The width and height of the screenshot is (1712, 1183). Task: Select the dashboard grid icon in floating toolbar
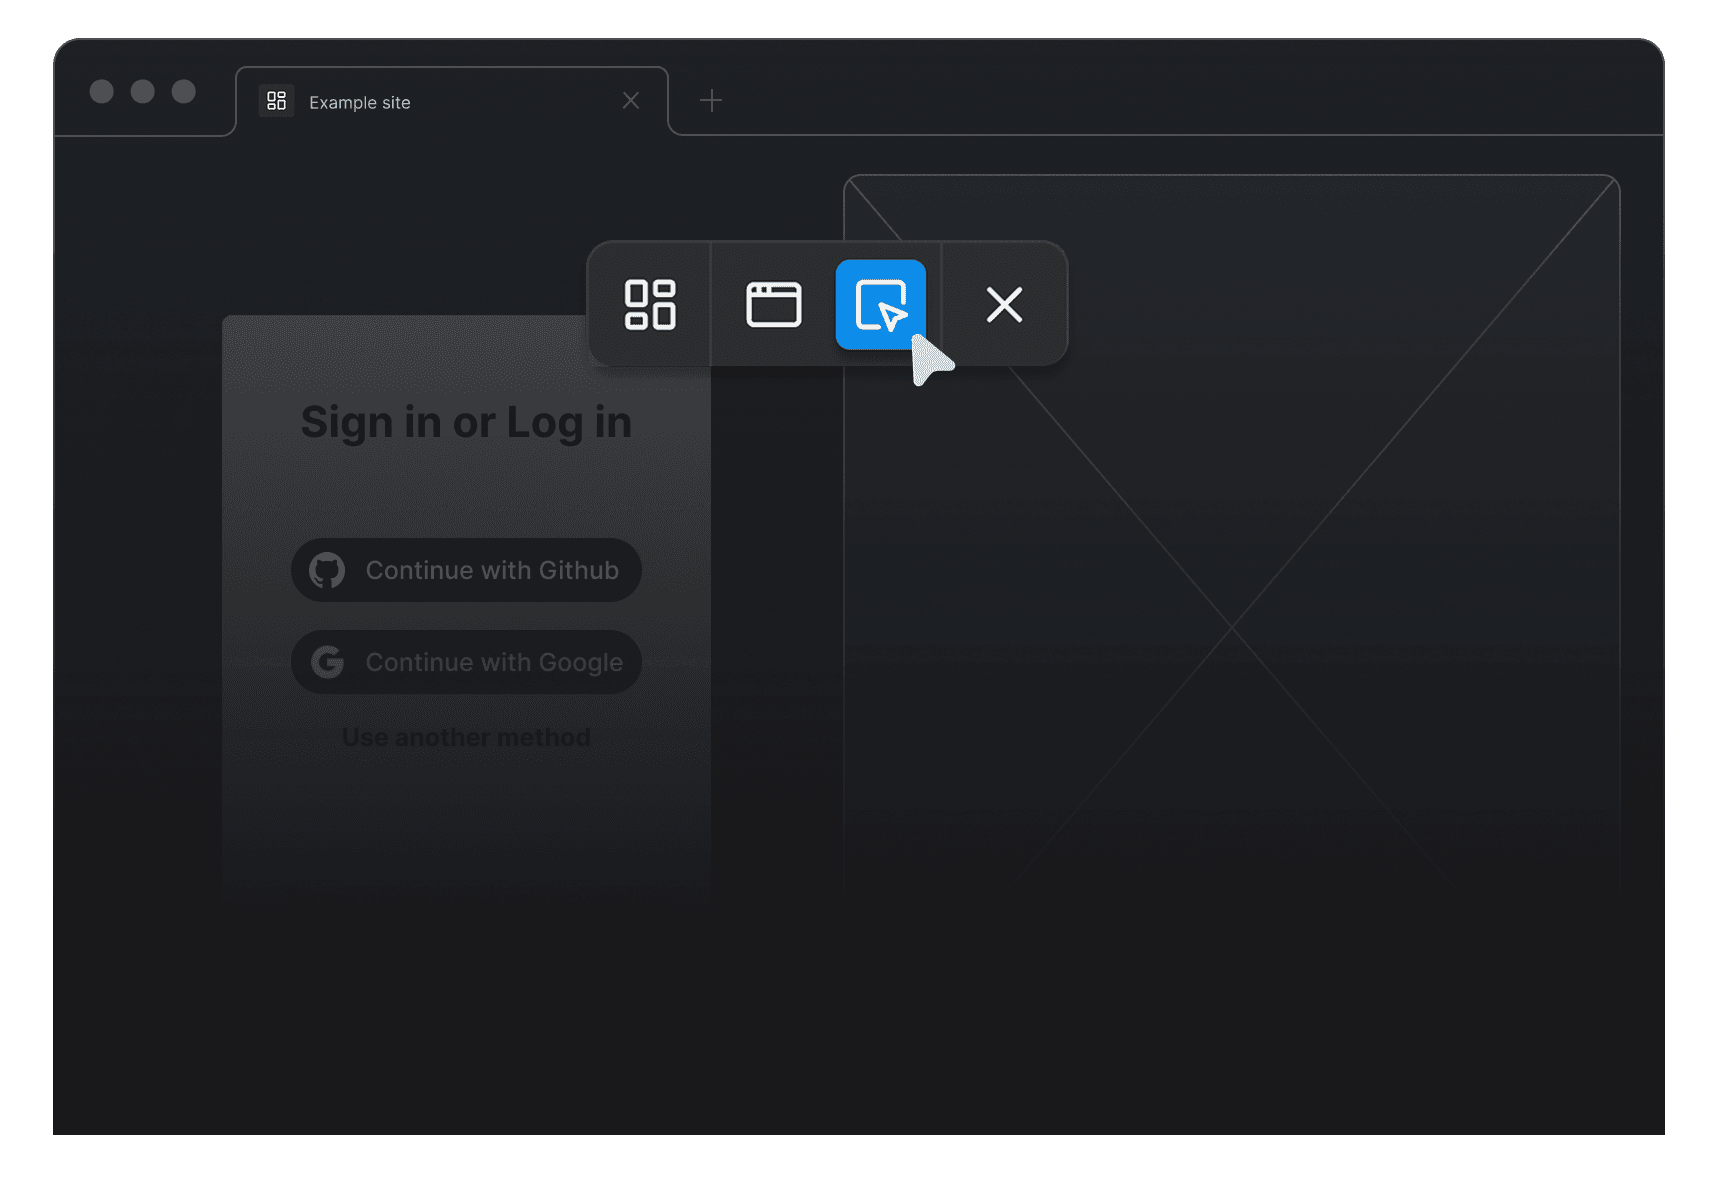pyautogui.click(x=650, y=304)
